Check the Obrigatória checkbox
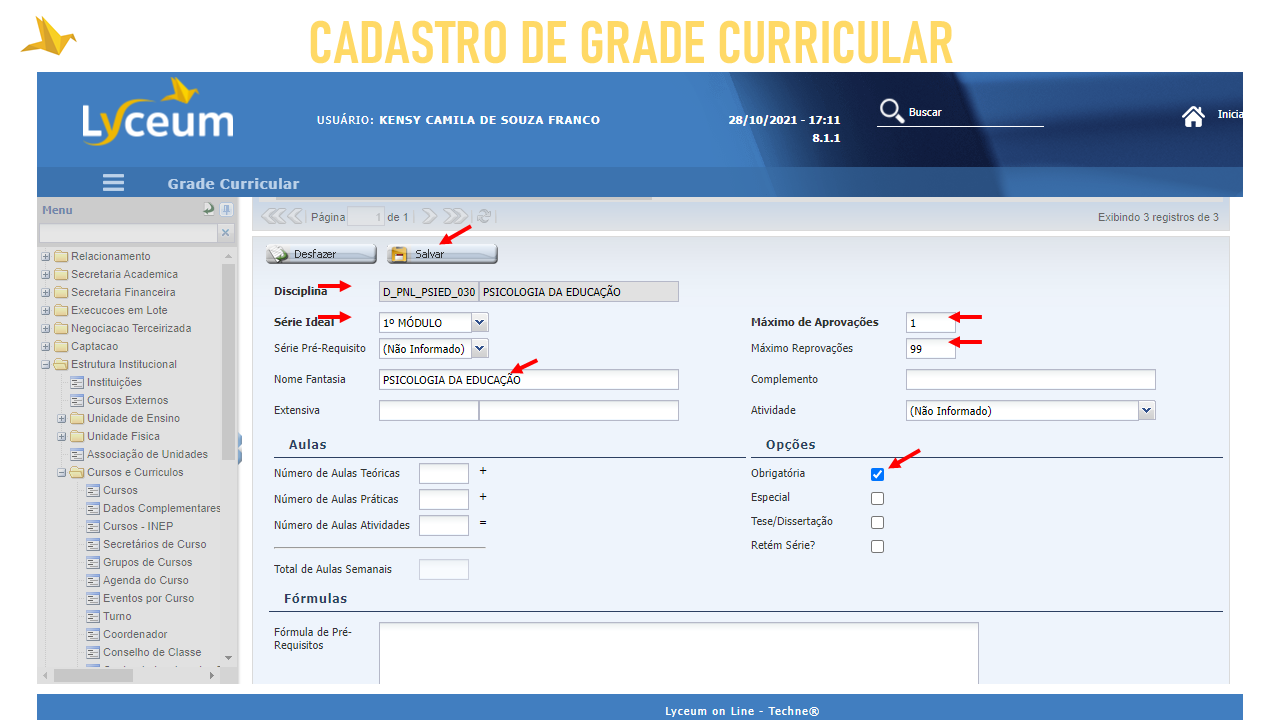This screenshot has height=720, width=1280. click(x=877, y=475)
